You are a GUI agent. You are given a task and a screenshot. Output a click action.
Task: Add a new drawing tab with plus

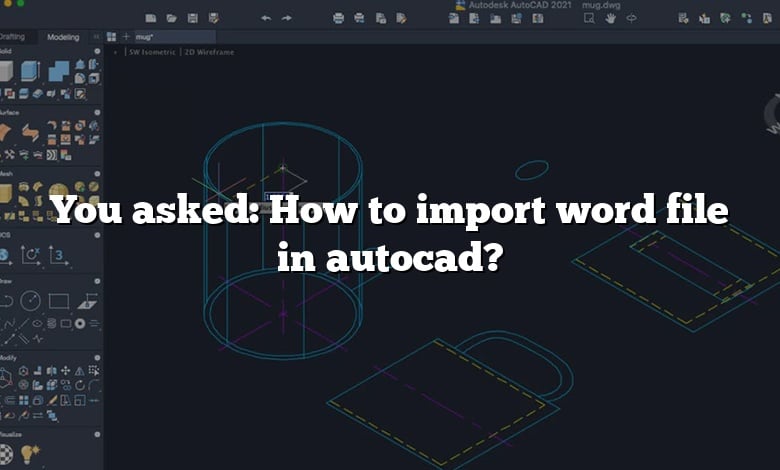tap(126, 37)
